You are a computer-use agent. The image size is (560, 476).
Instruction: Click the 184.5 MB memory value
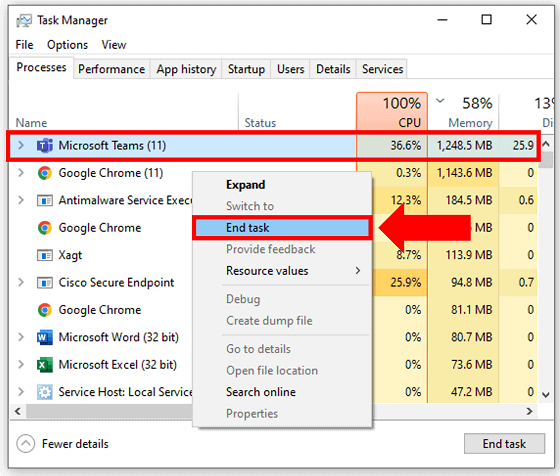pos(469,200)
